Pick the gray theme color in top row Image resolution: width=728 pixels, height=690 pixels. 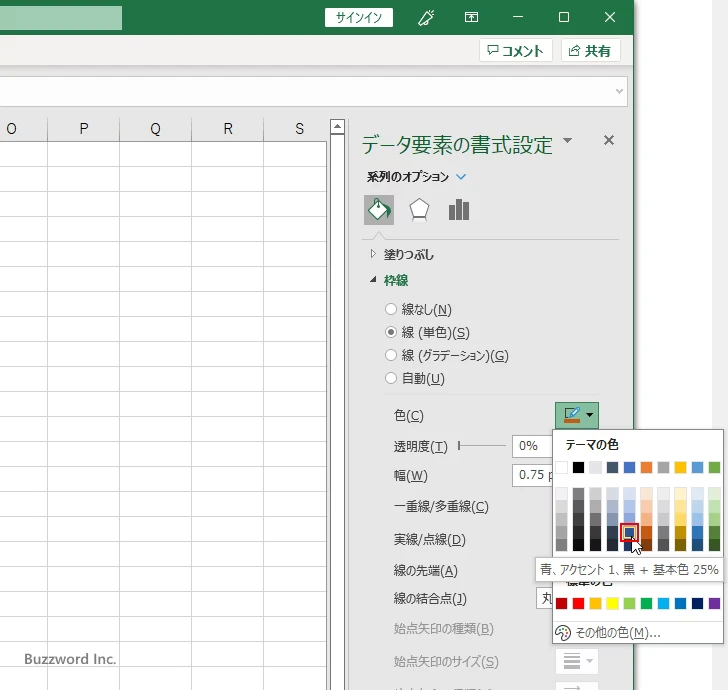pos(663,467)
